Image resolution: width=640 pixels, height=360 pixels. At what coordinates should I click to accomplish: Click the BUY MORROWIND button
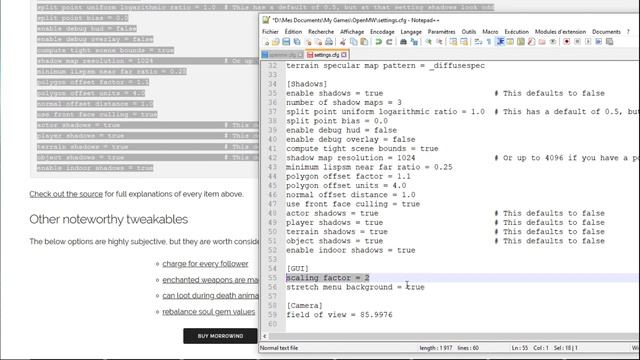(x=220, y=336)
